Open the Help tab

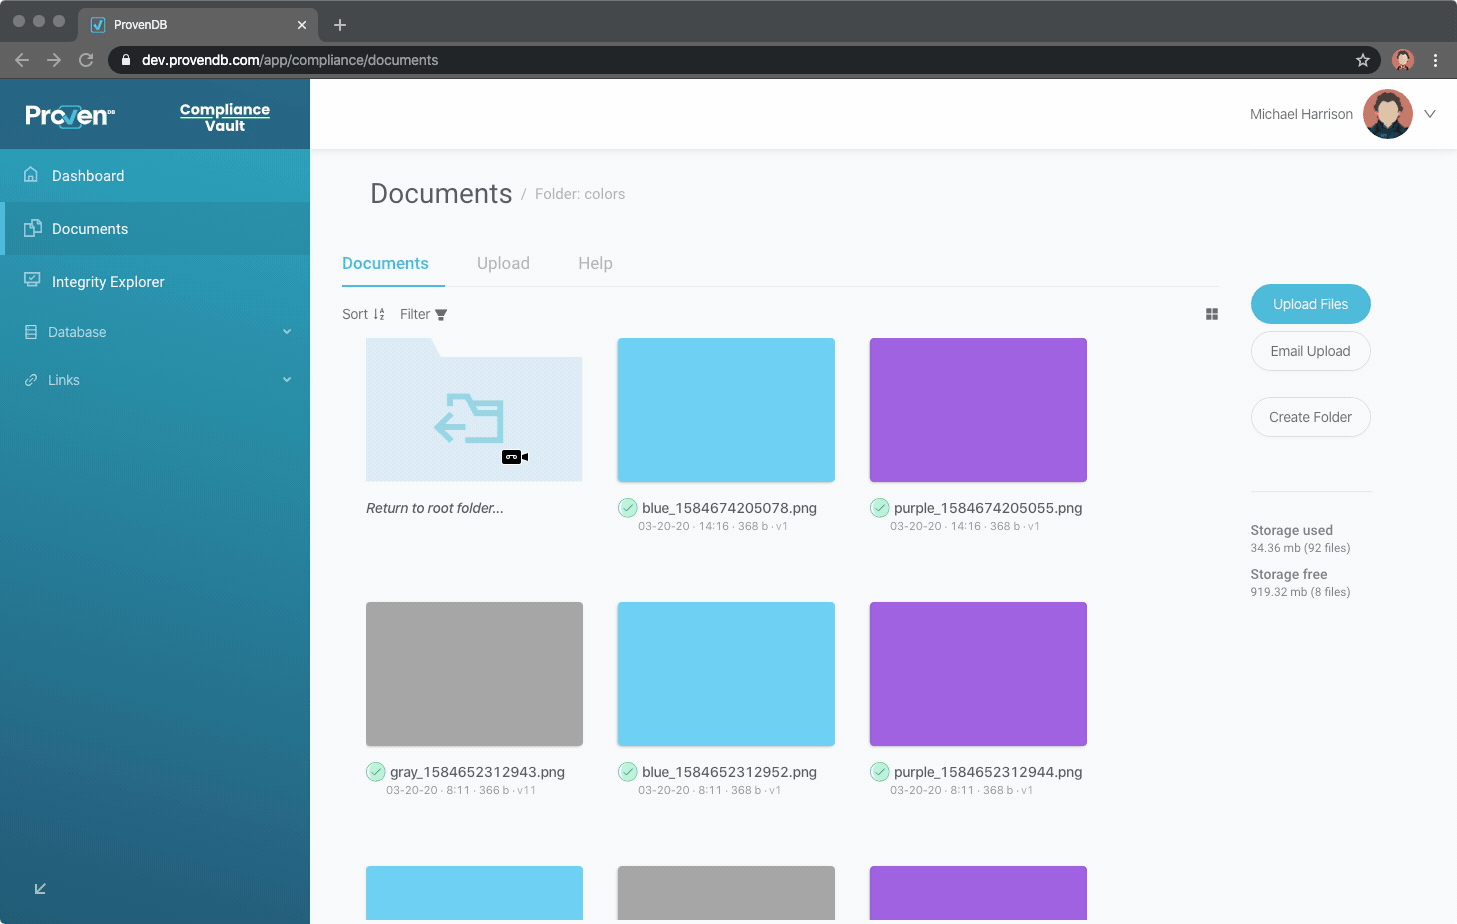click(595, 263)
